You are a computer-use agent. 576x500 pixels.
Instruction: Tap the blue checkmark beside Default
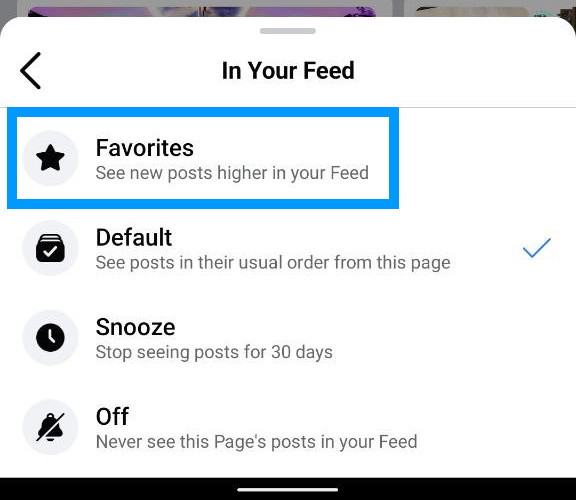pyautogui.click(x=537, y=248)
